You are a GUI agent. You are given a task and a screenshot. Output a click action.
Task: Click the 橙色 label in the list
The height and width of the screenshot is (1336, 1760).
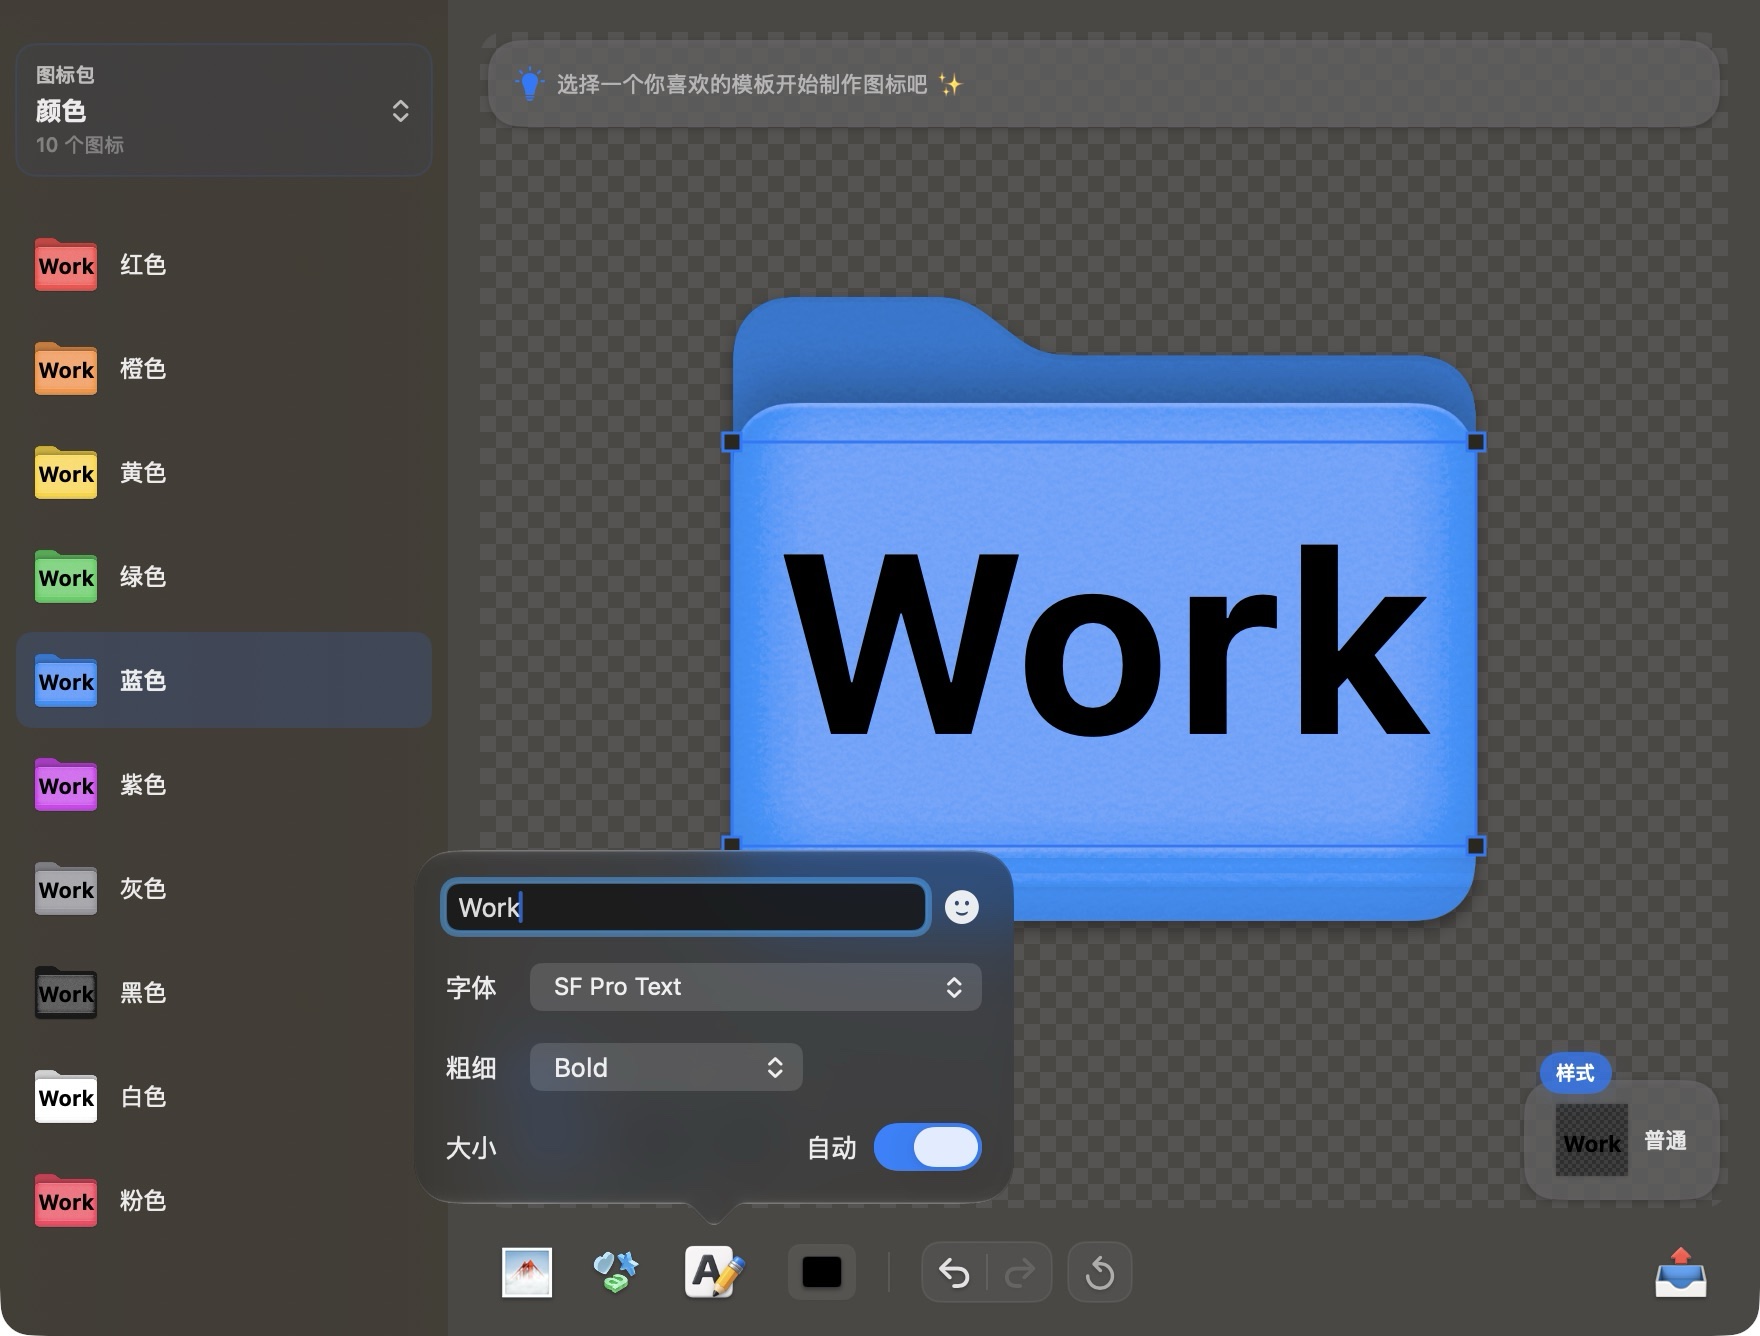[x=143, y=369]
